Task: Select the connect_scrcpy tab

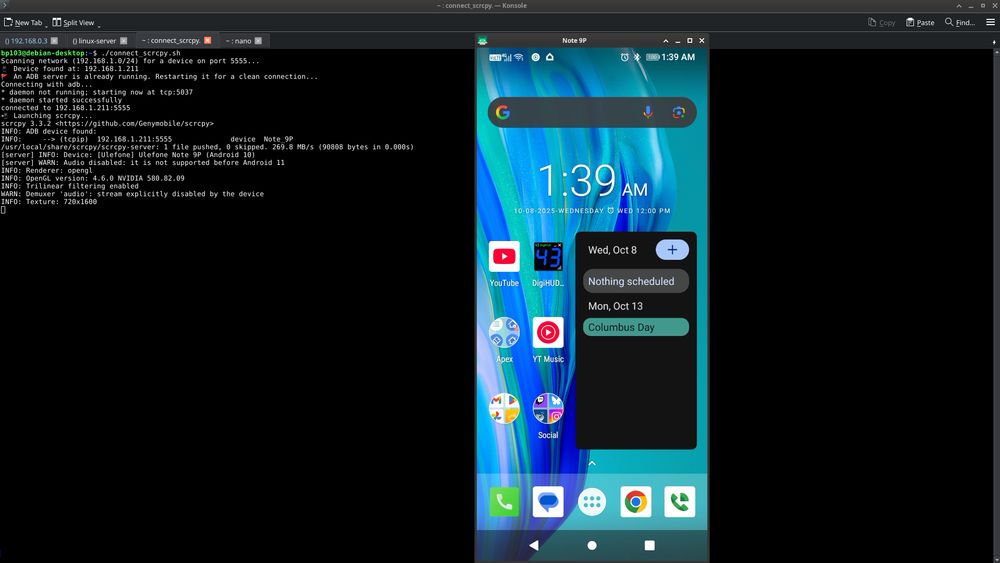Action: (176, 41)
